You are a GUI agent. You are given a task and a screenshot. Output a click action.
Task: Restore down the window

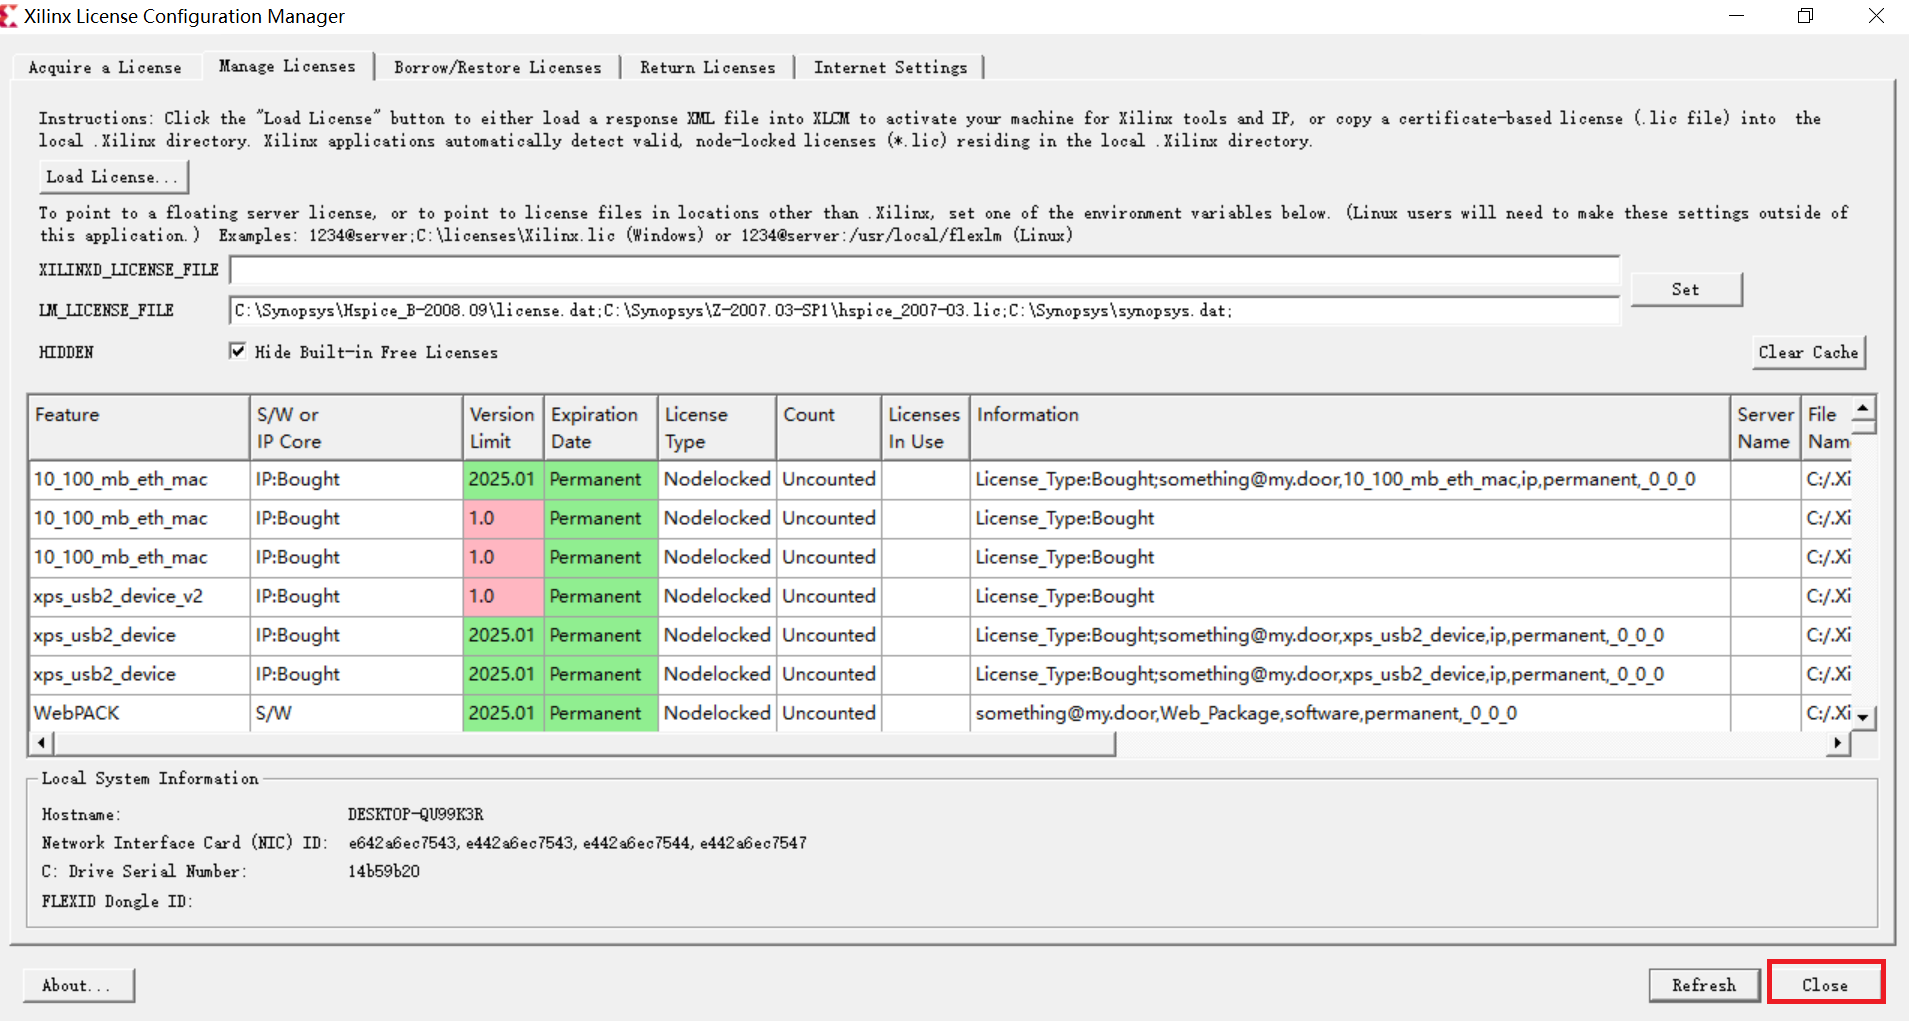pos(1805,16)
